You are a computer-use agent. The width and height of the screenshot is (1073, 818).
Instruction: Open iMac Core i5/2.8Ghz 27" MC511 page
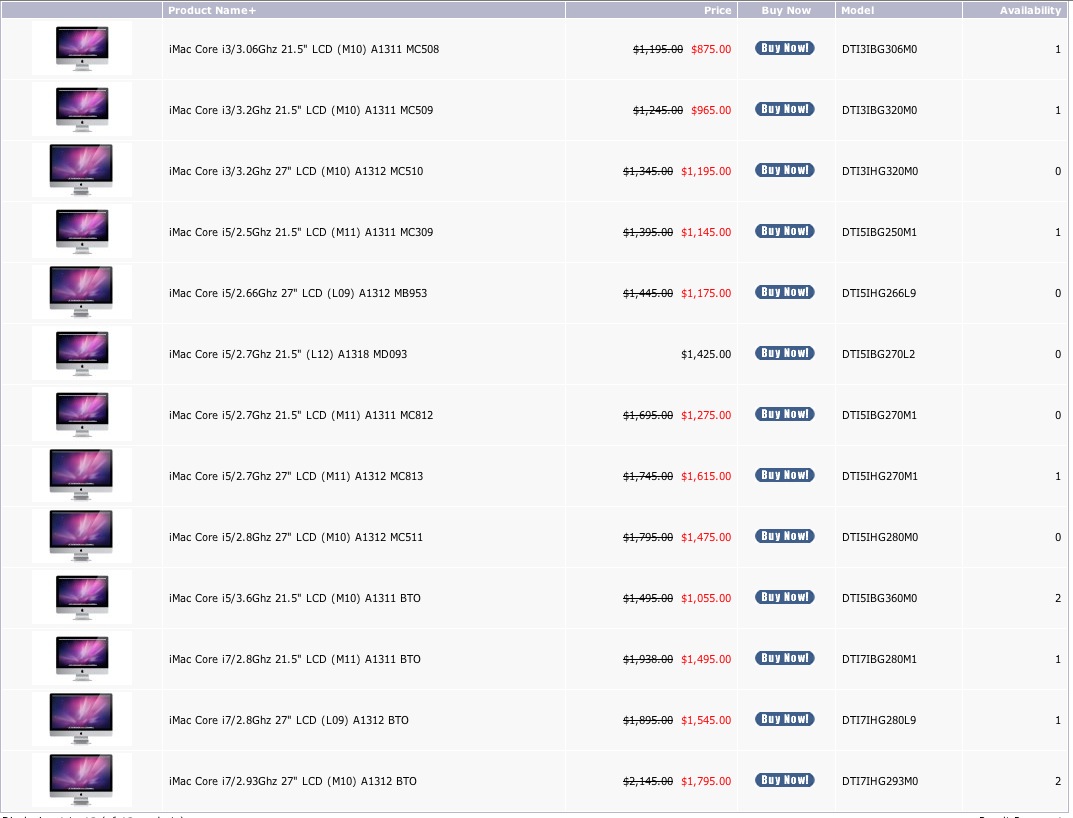pos(296,537)
